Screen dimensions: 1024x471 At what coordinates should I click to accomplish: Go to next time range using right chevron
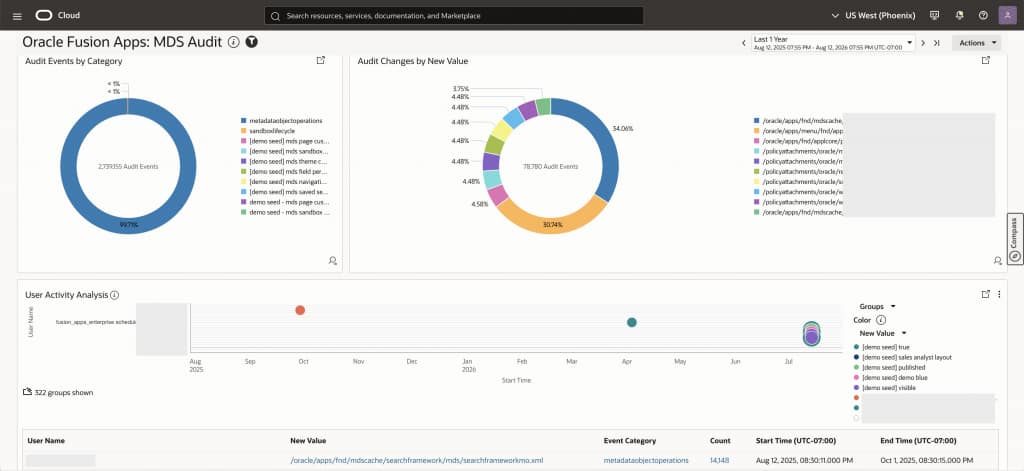[x=923, y=43]
